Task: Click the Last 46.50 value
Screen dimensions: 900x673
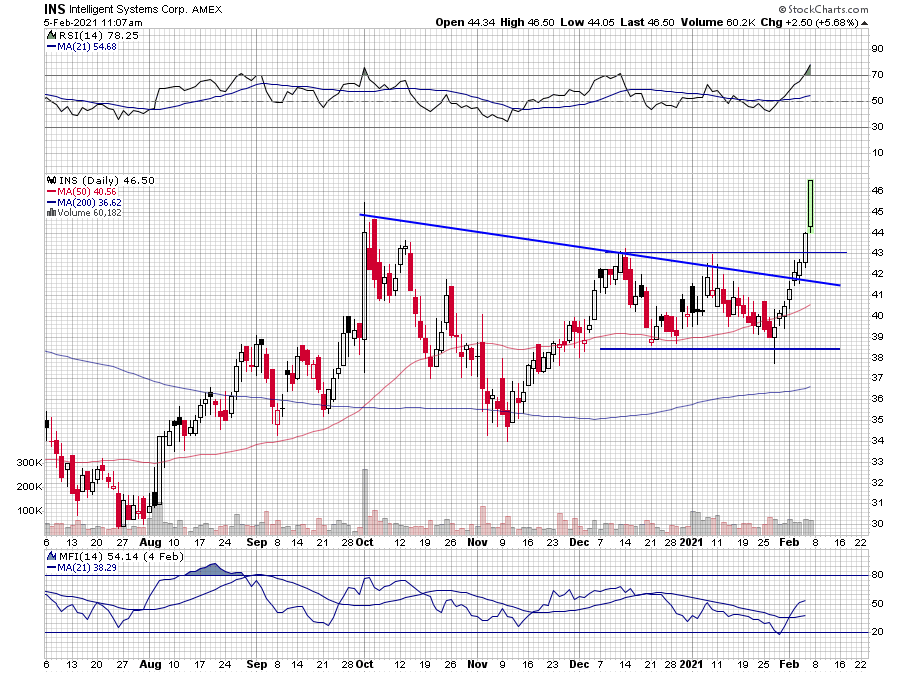Action: coord(647,22)
